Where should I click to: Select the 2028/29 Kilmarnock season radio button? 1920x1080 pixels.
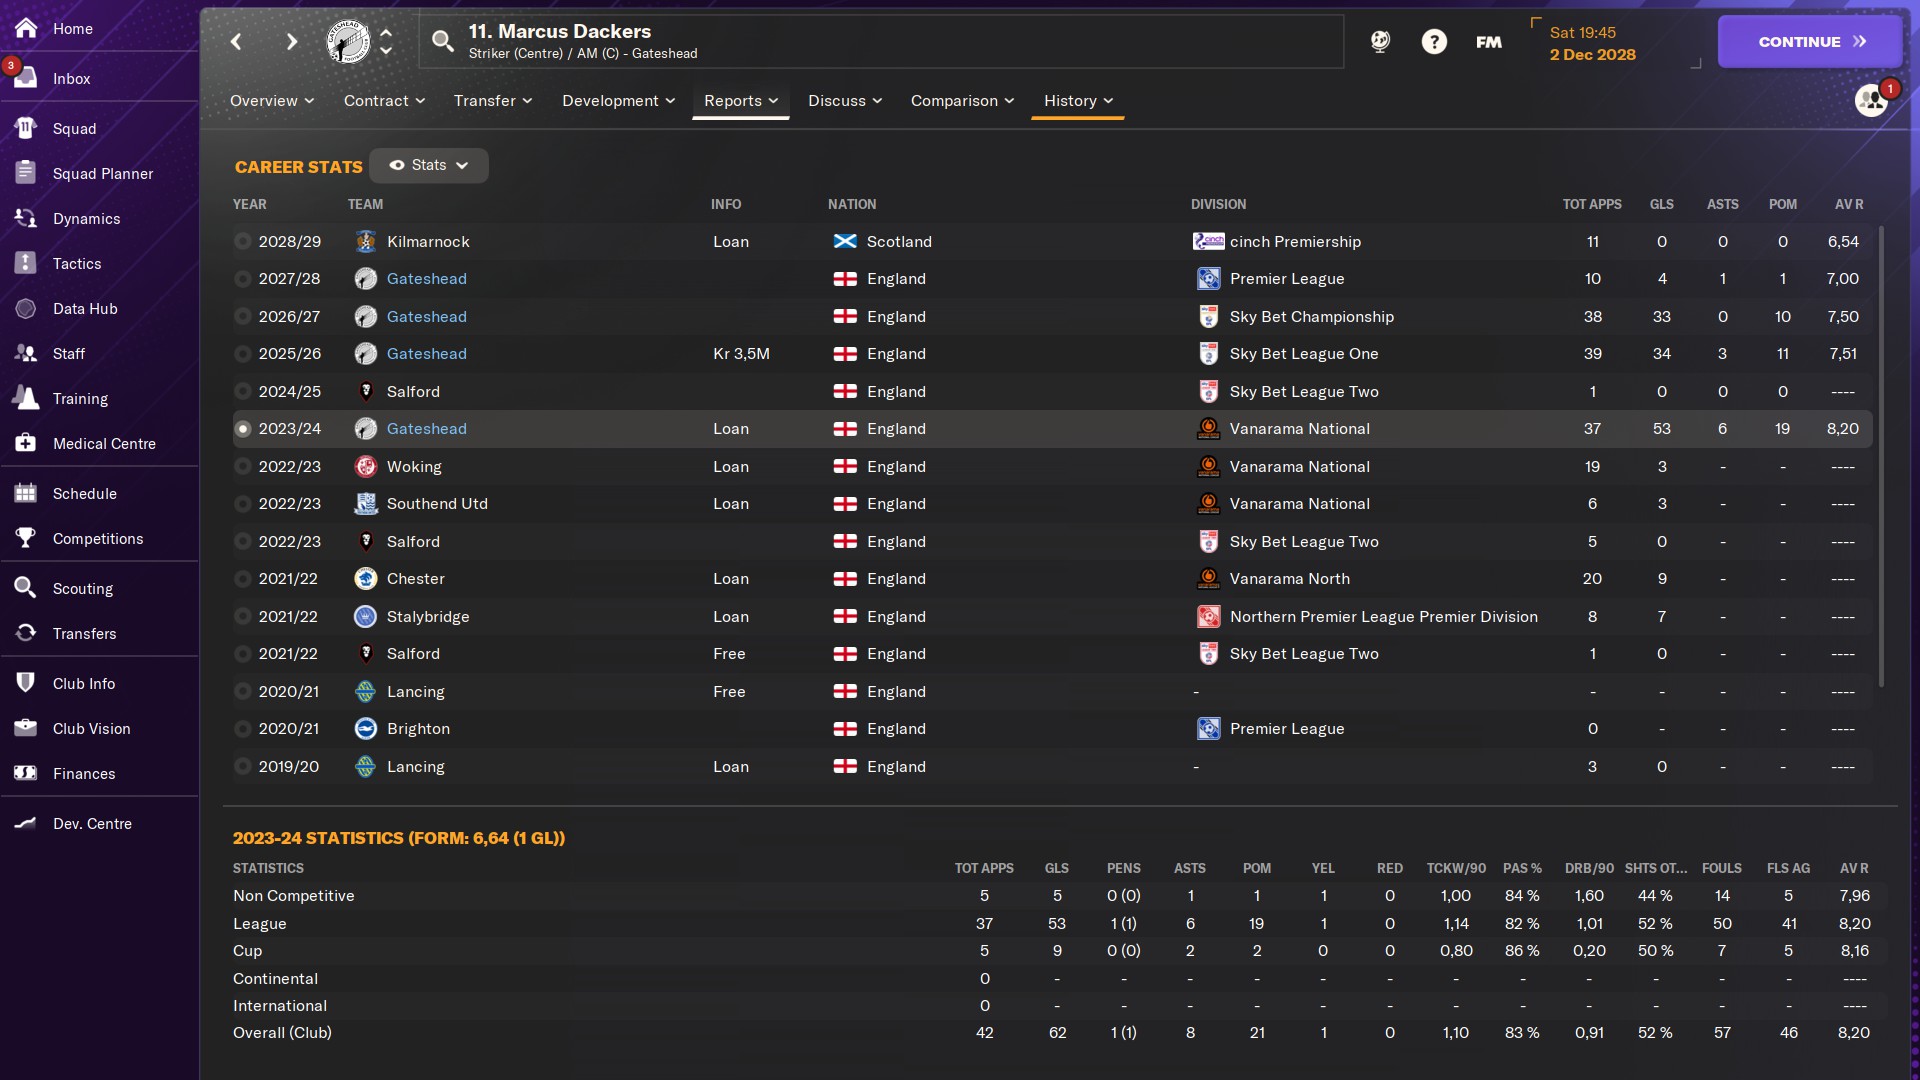coord(242,241)
